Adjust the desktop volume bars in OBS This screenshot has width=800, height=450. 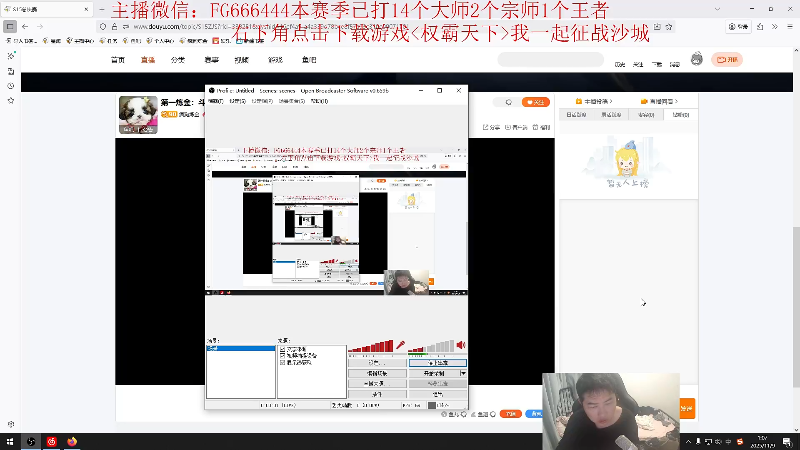click(431, 346)
